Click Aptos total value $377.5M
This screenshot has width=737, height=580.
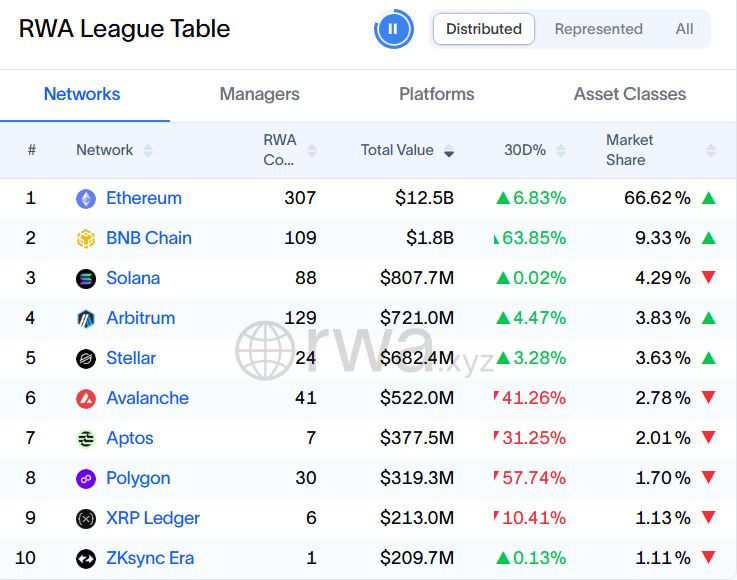(417, 438)
